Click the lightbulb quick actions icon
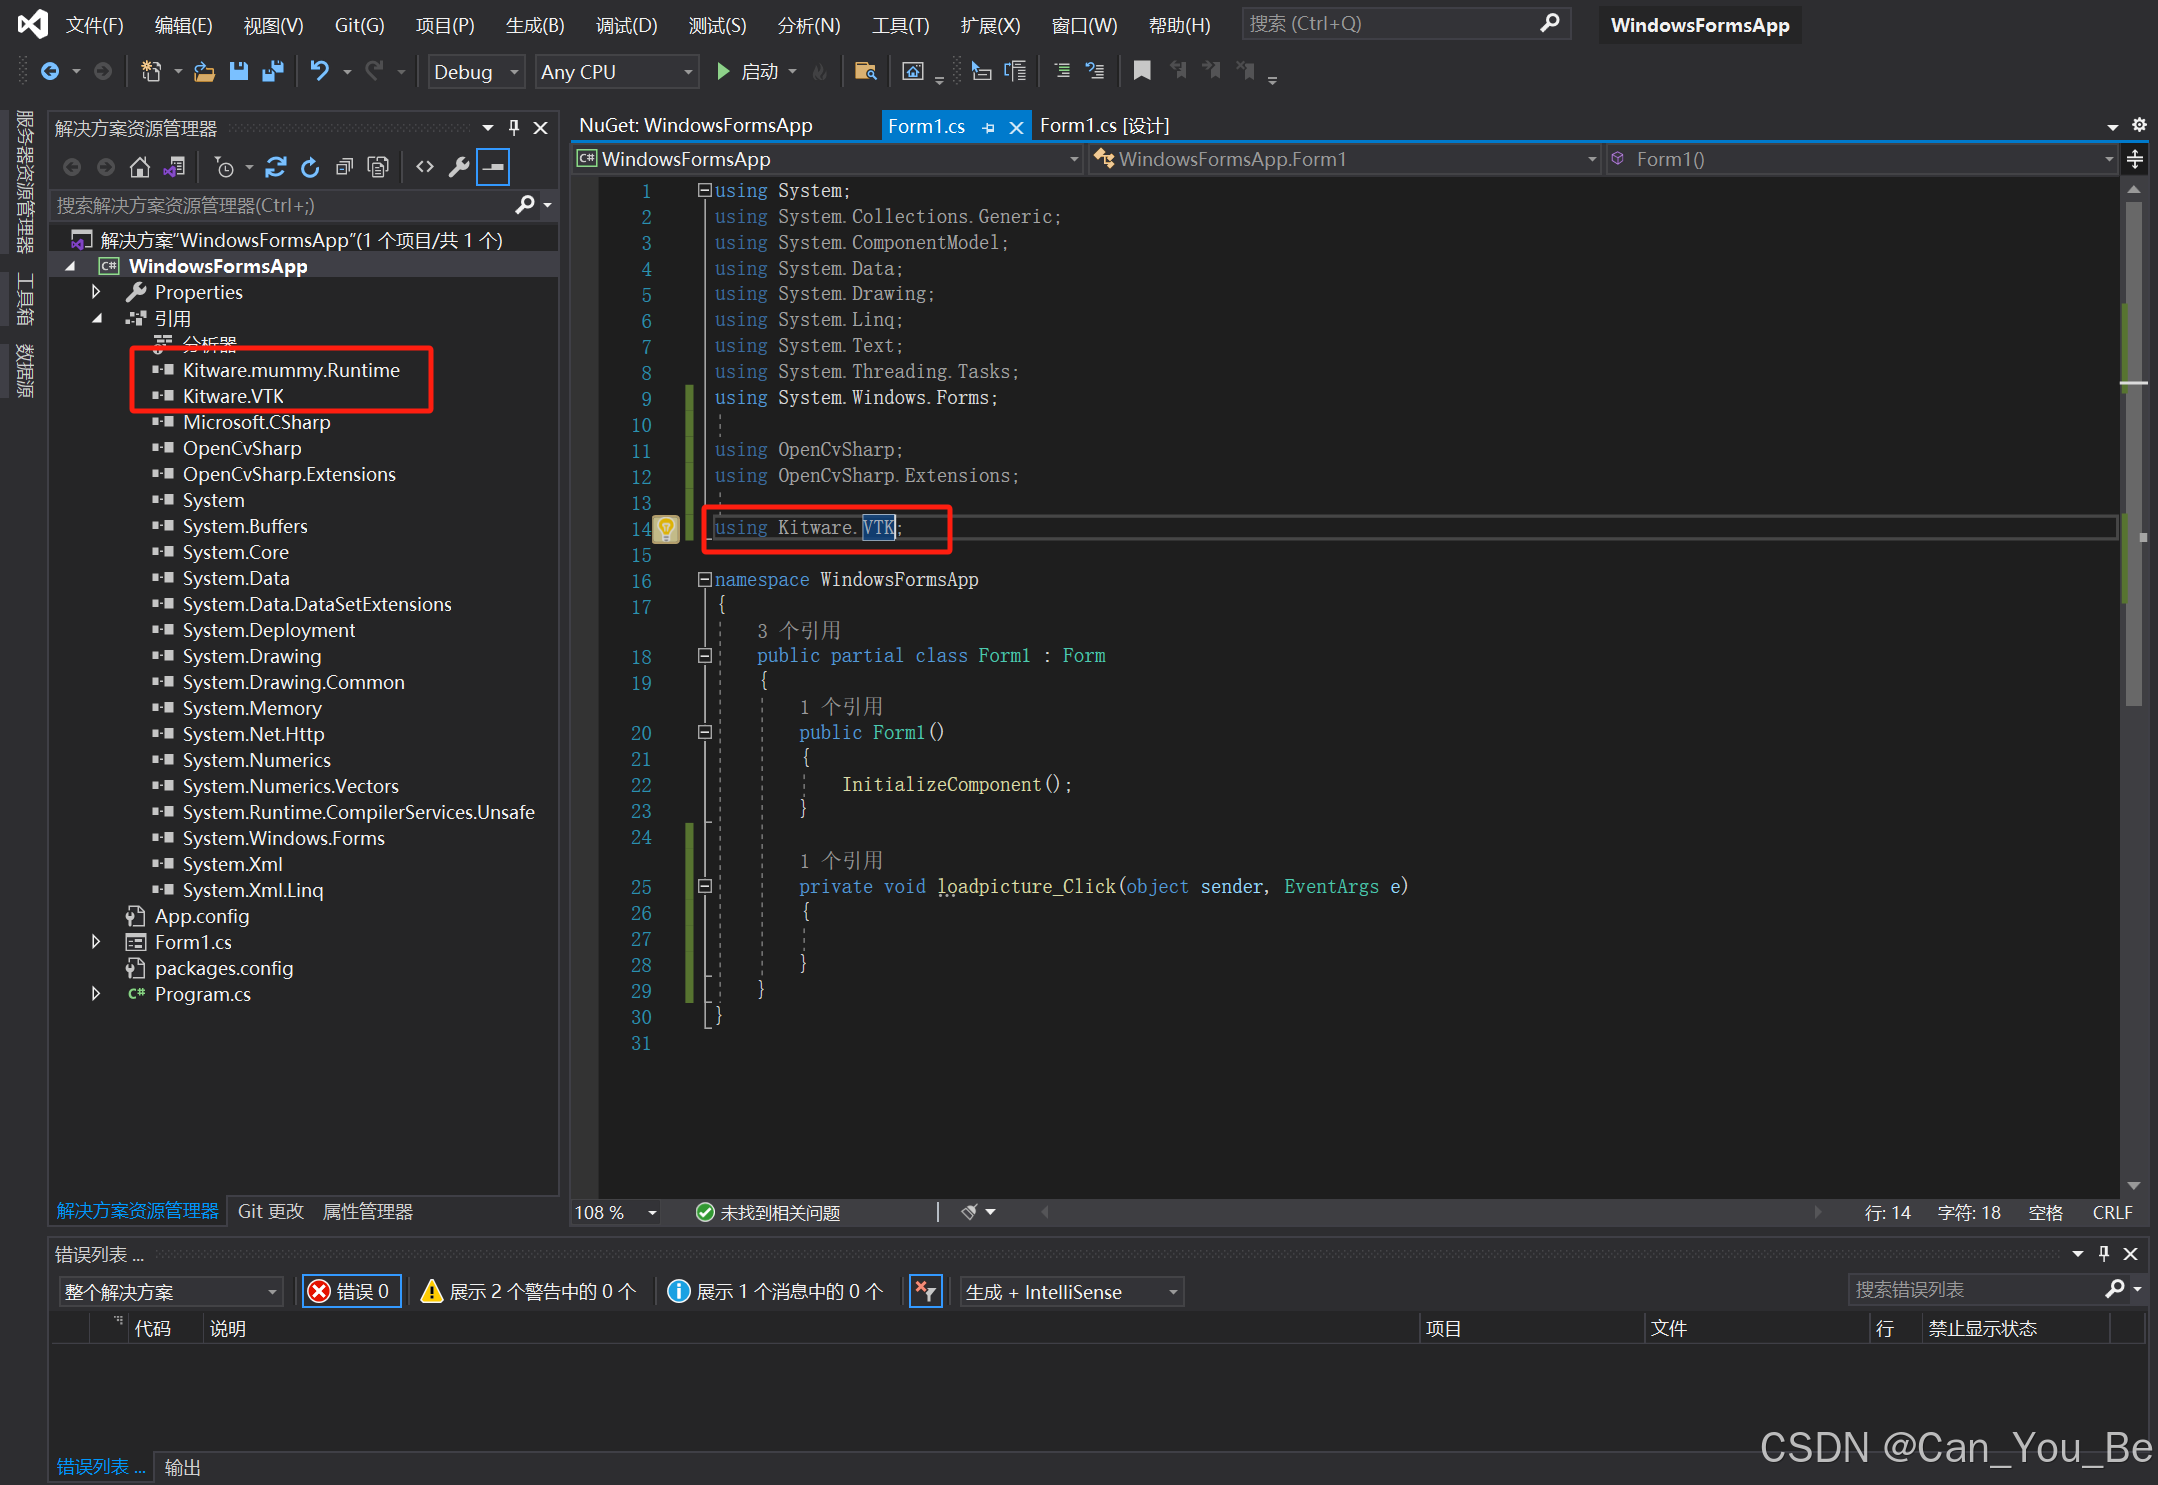 pos(666,528)
